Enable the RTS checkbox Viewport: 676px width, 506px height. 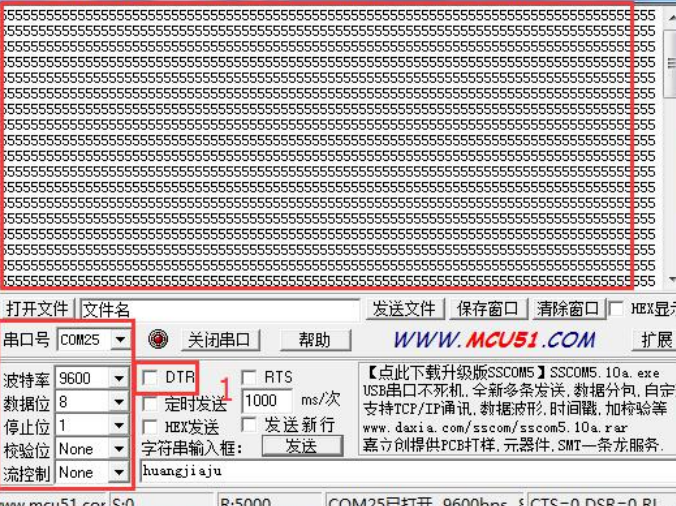(249, 378)
